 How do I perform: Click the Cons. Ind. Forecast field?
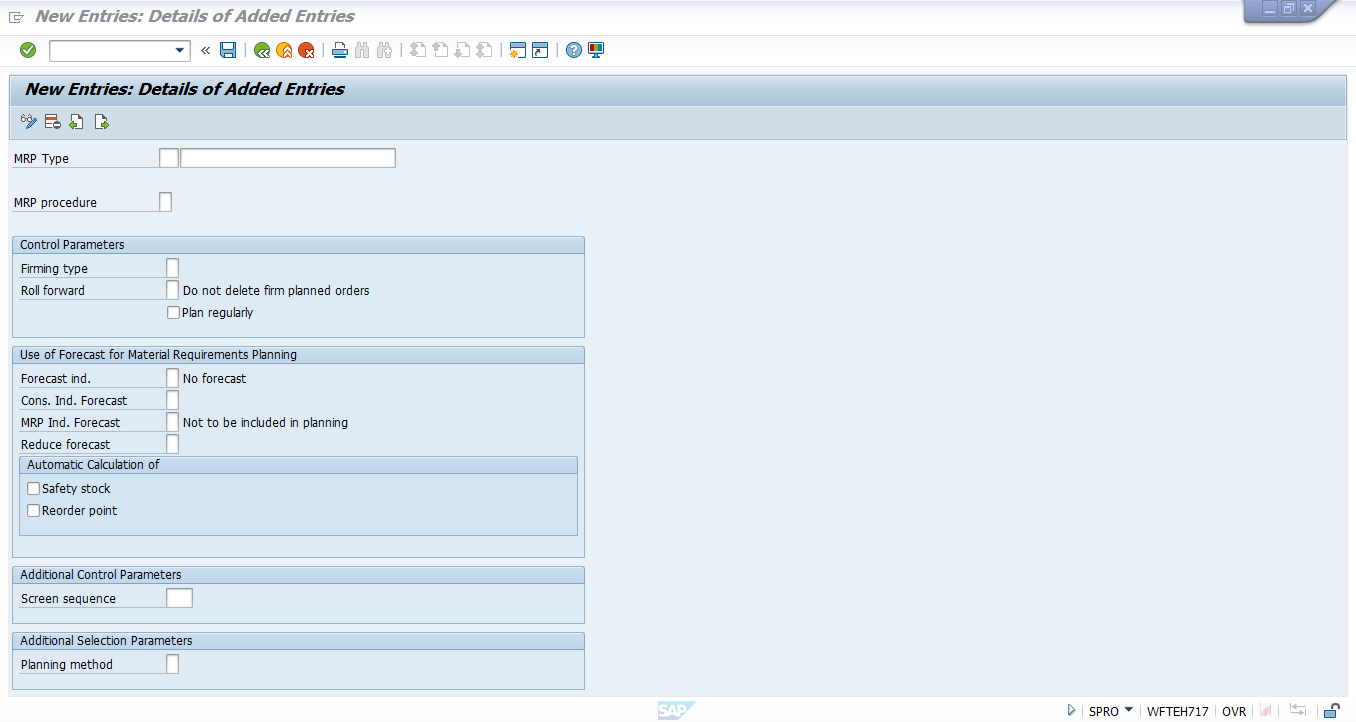173,400
